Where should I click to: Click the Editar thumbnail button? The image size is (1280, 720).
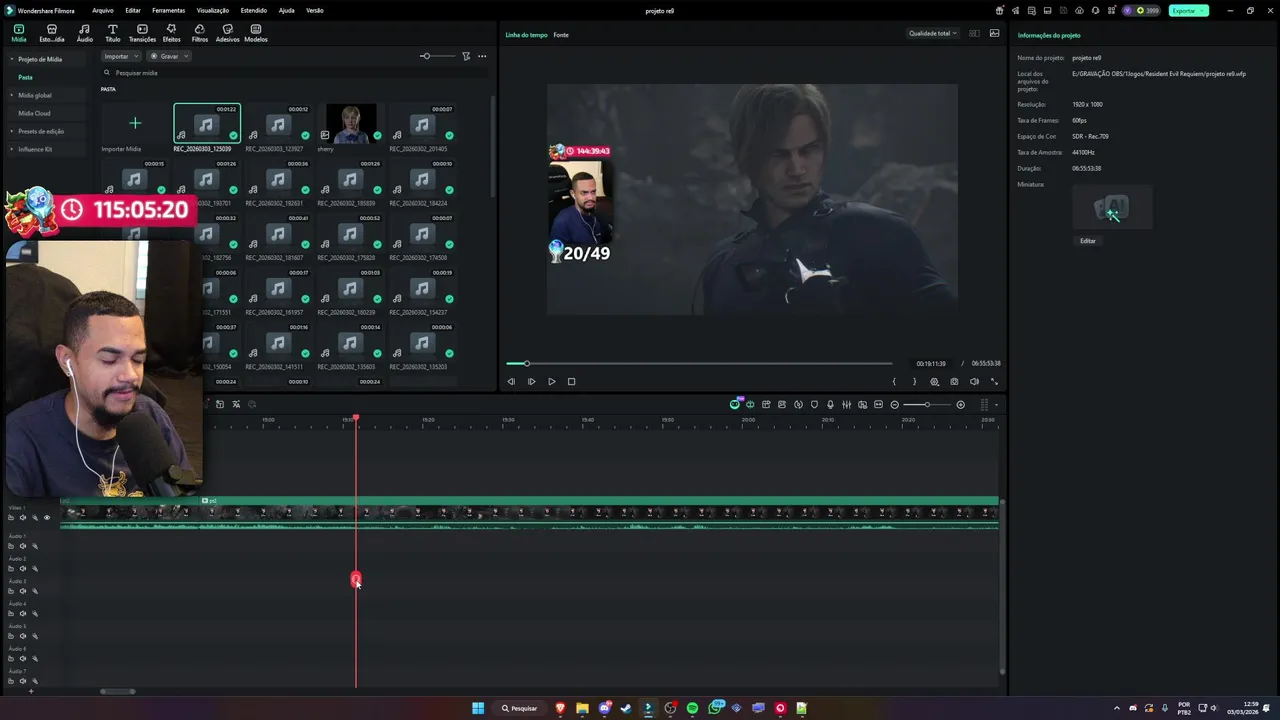(1087, 241)
